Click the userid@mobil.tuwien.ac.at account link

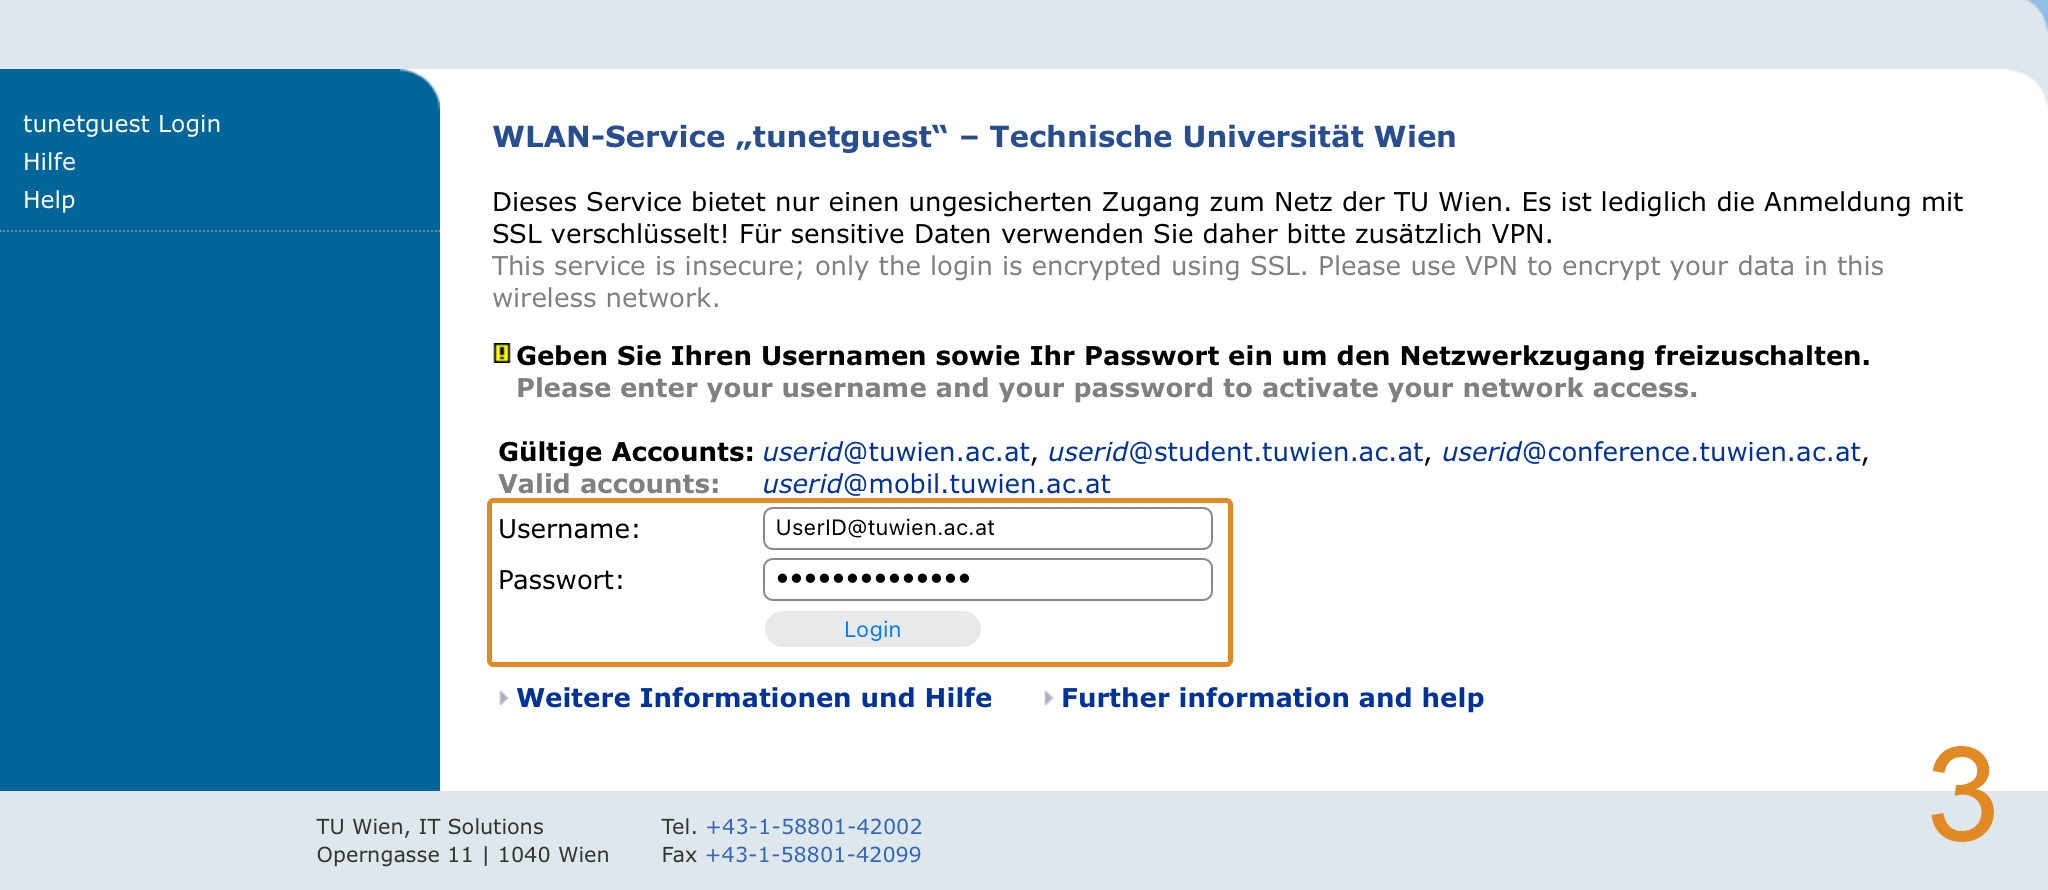936,484
